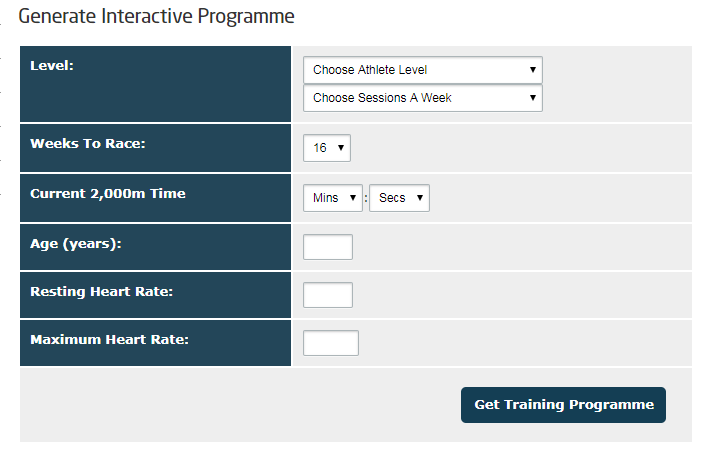This screenshot has height=452, width=704.
Task: Click the Level: row label
Action: click(x=52, y=66)
